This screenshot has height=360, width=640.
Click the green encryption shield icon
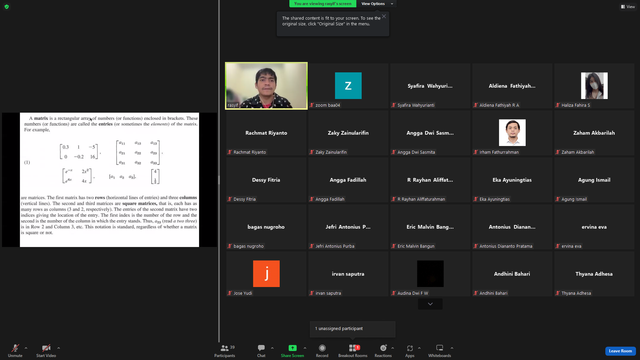click(7, 7)
